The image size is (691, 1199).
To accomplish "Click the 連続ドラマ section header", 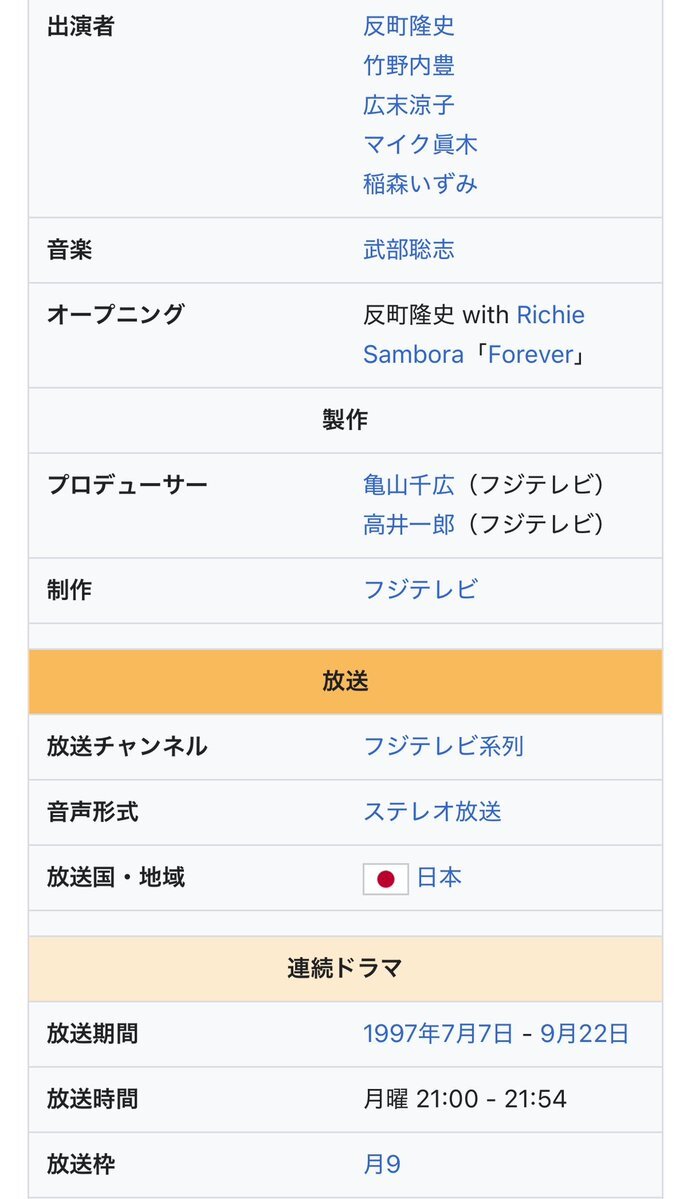I will pos(346,969).
